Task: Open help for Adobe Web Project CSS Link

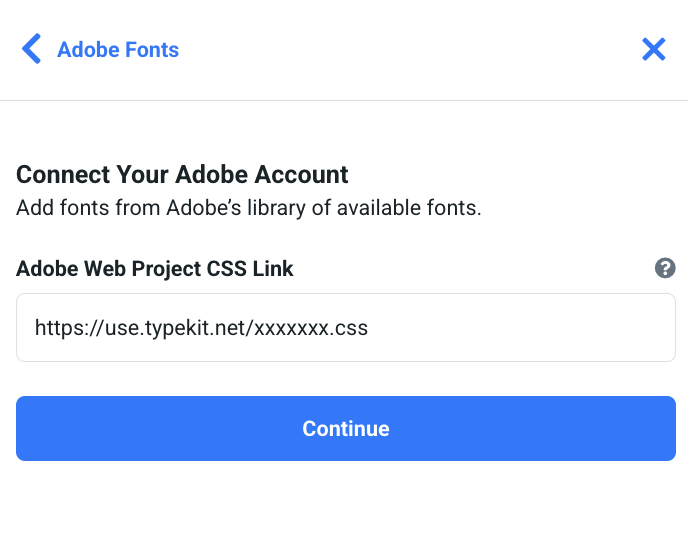Action: click(665, 268)
